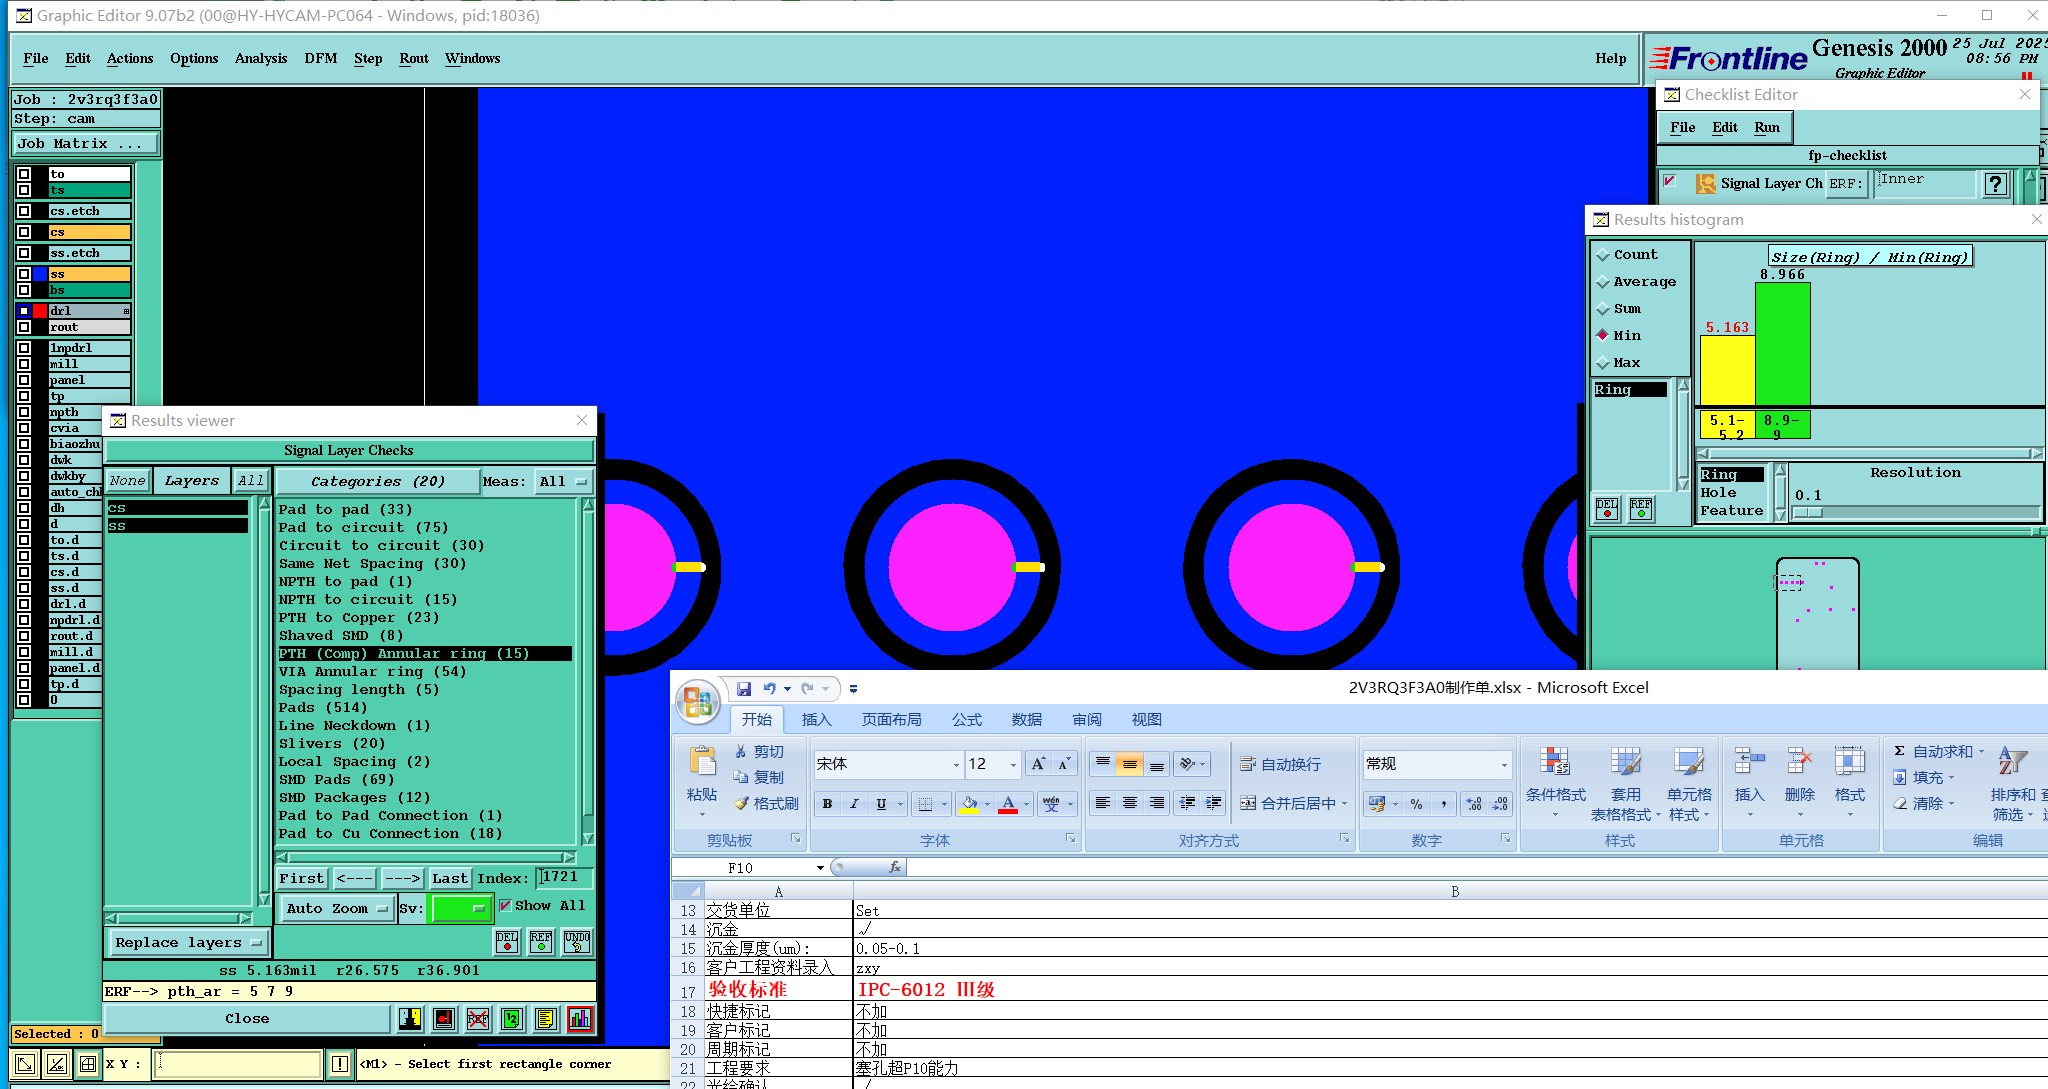Image resolution: width=2048 pixels, height=1089 pixels.
Task: Click the Excel fill color bucket icon
Action: [968, 803]
